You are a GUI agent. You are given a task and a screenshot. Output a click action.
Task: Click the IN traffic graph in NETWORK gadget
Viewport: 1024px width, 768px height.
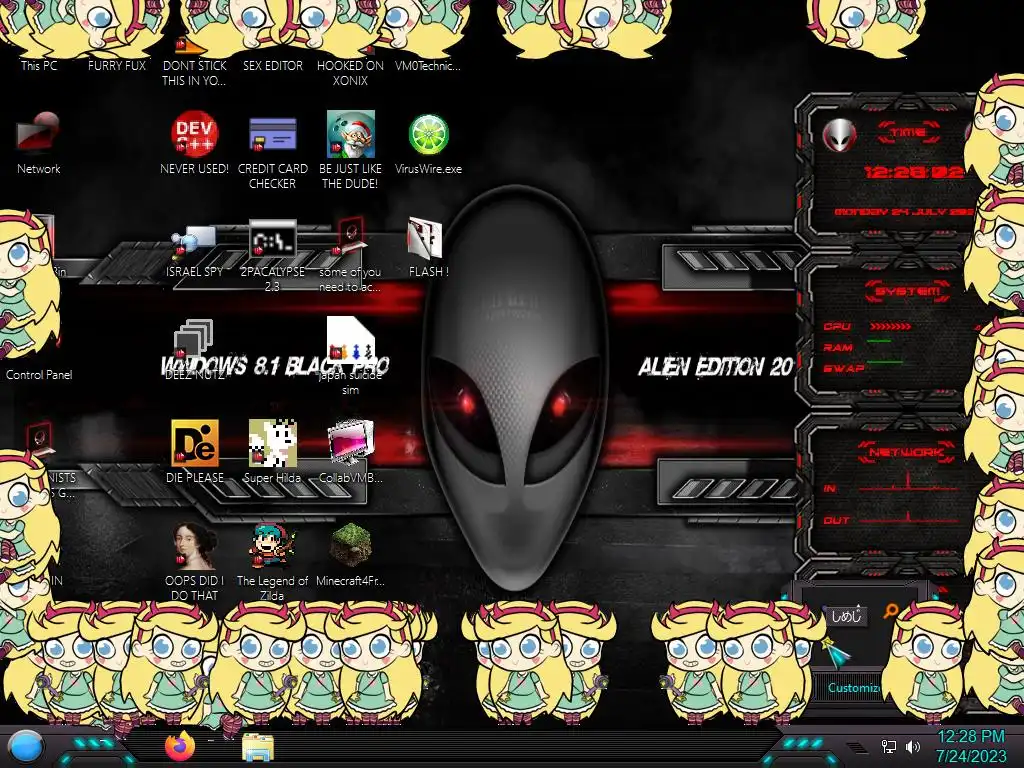point(908,481)
